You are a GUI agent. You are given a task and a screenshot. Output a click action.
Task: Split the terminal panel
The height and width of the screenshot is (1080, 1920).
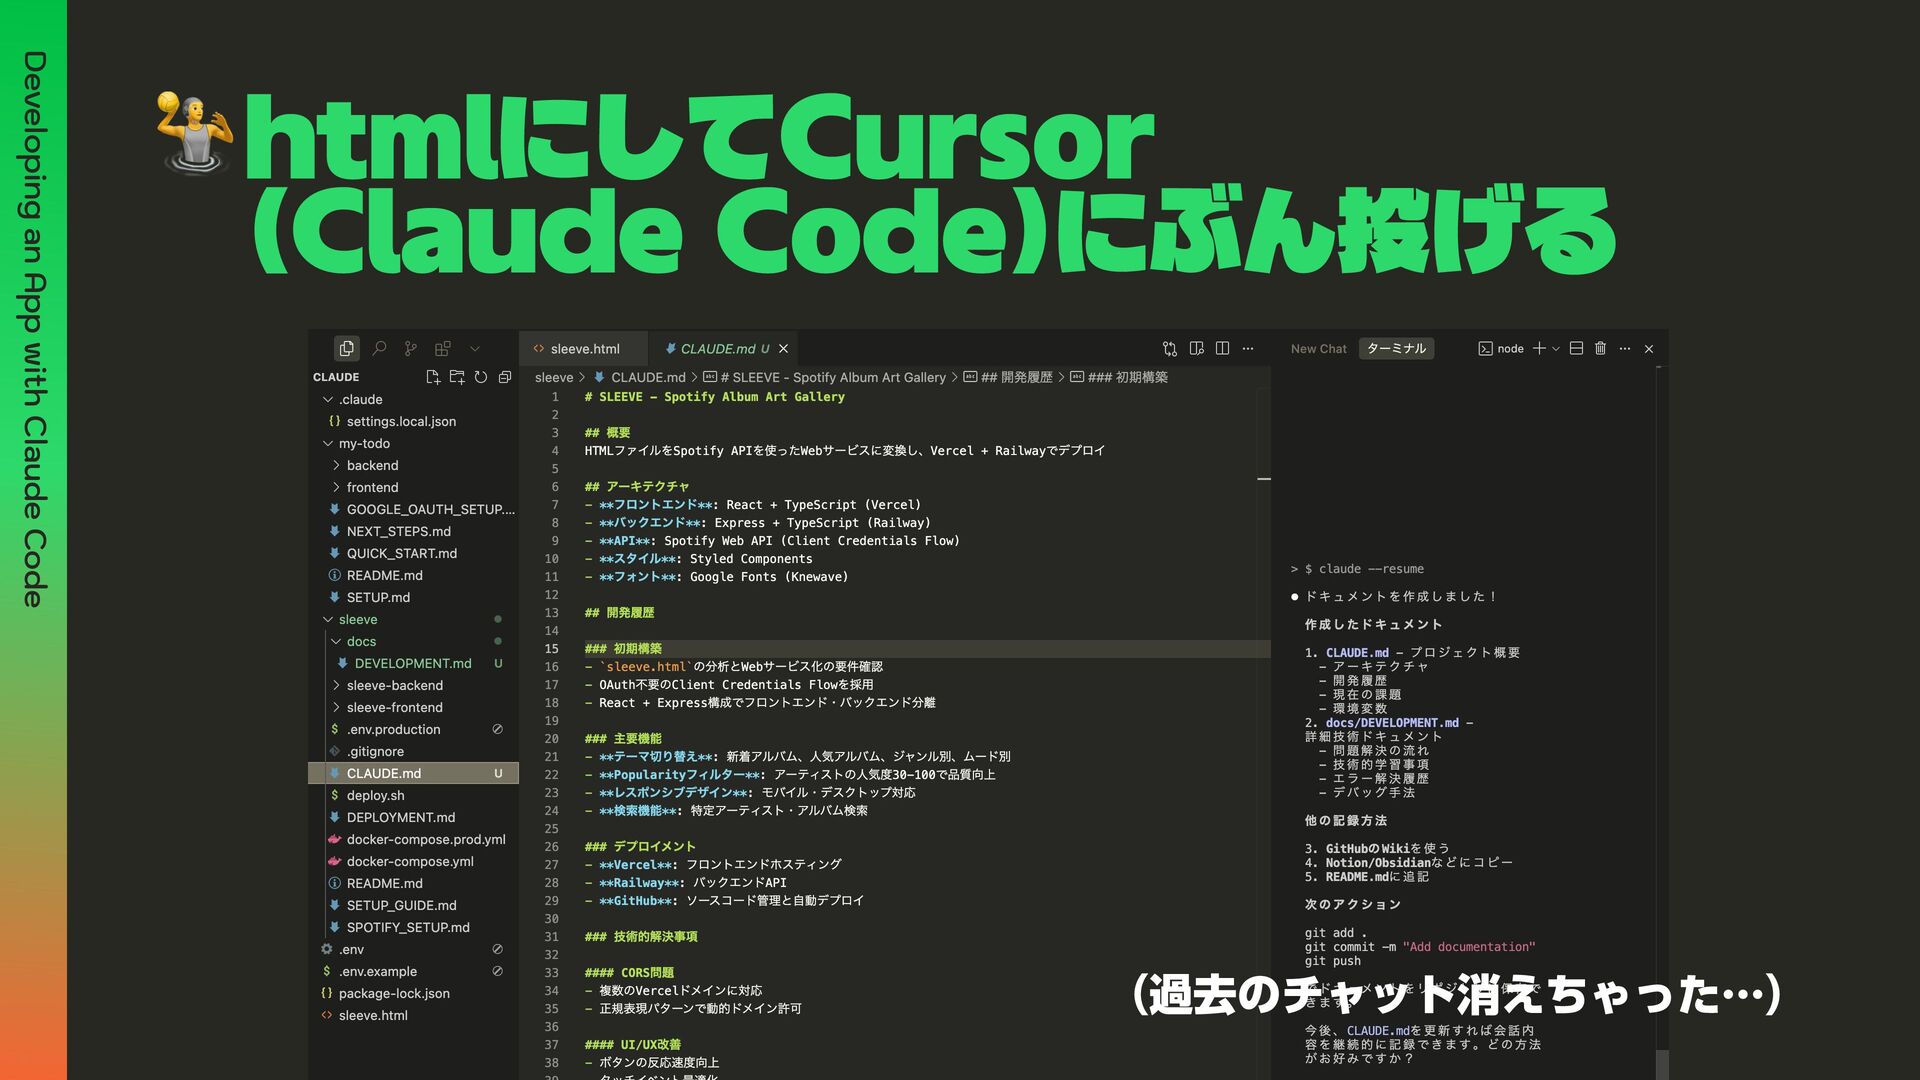coord(1576,348)
